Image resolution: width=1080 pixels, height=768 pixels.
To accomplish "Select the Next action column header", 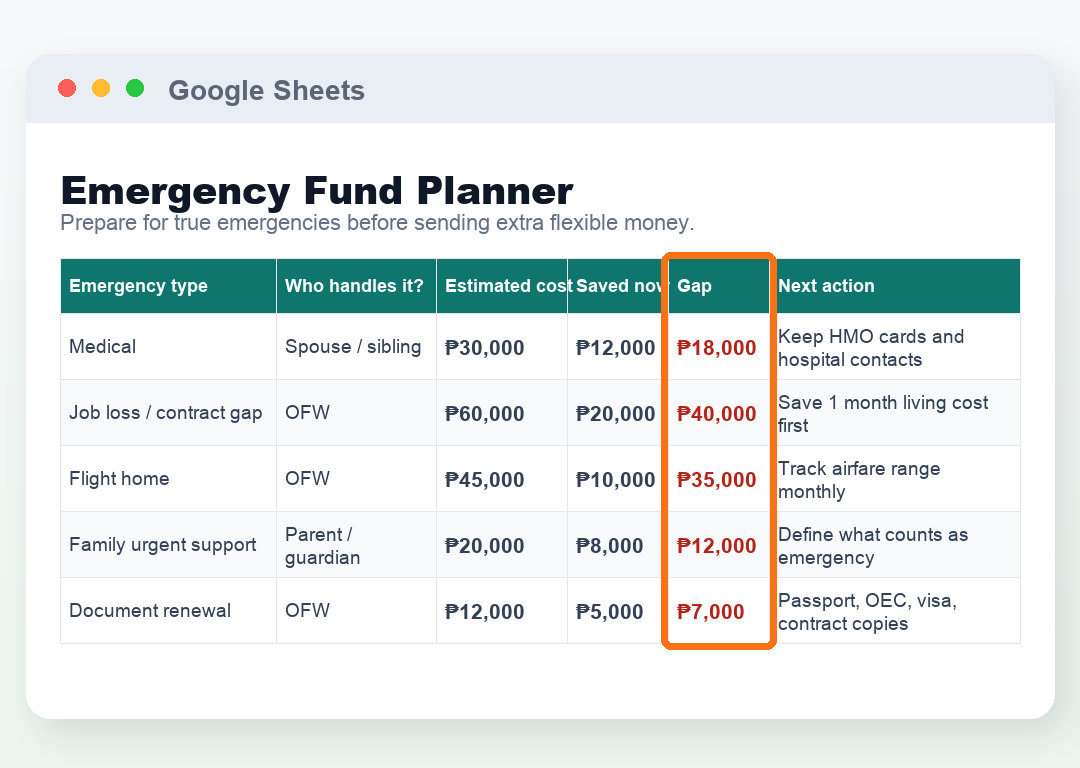I will tap(895, 286).
